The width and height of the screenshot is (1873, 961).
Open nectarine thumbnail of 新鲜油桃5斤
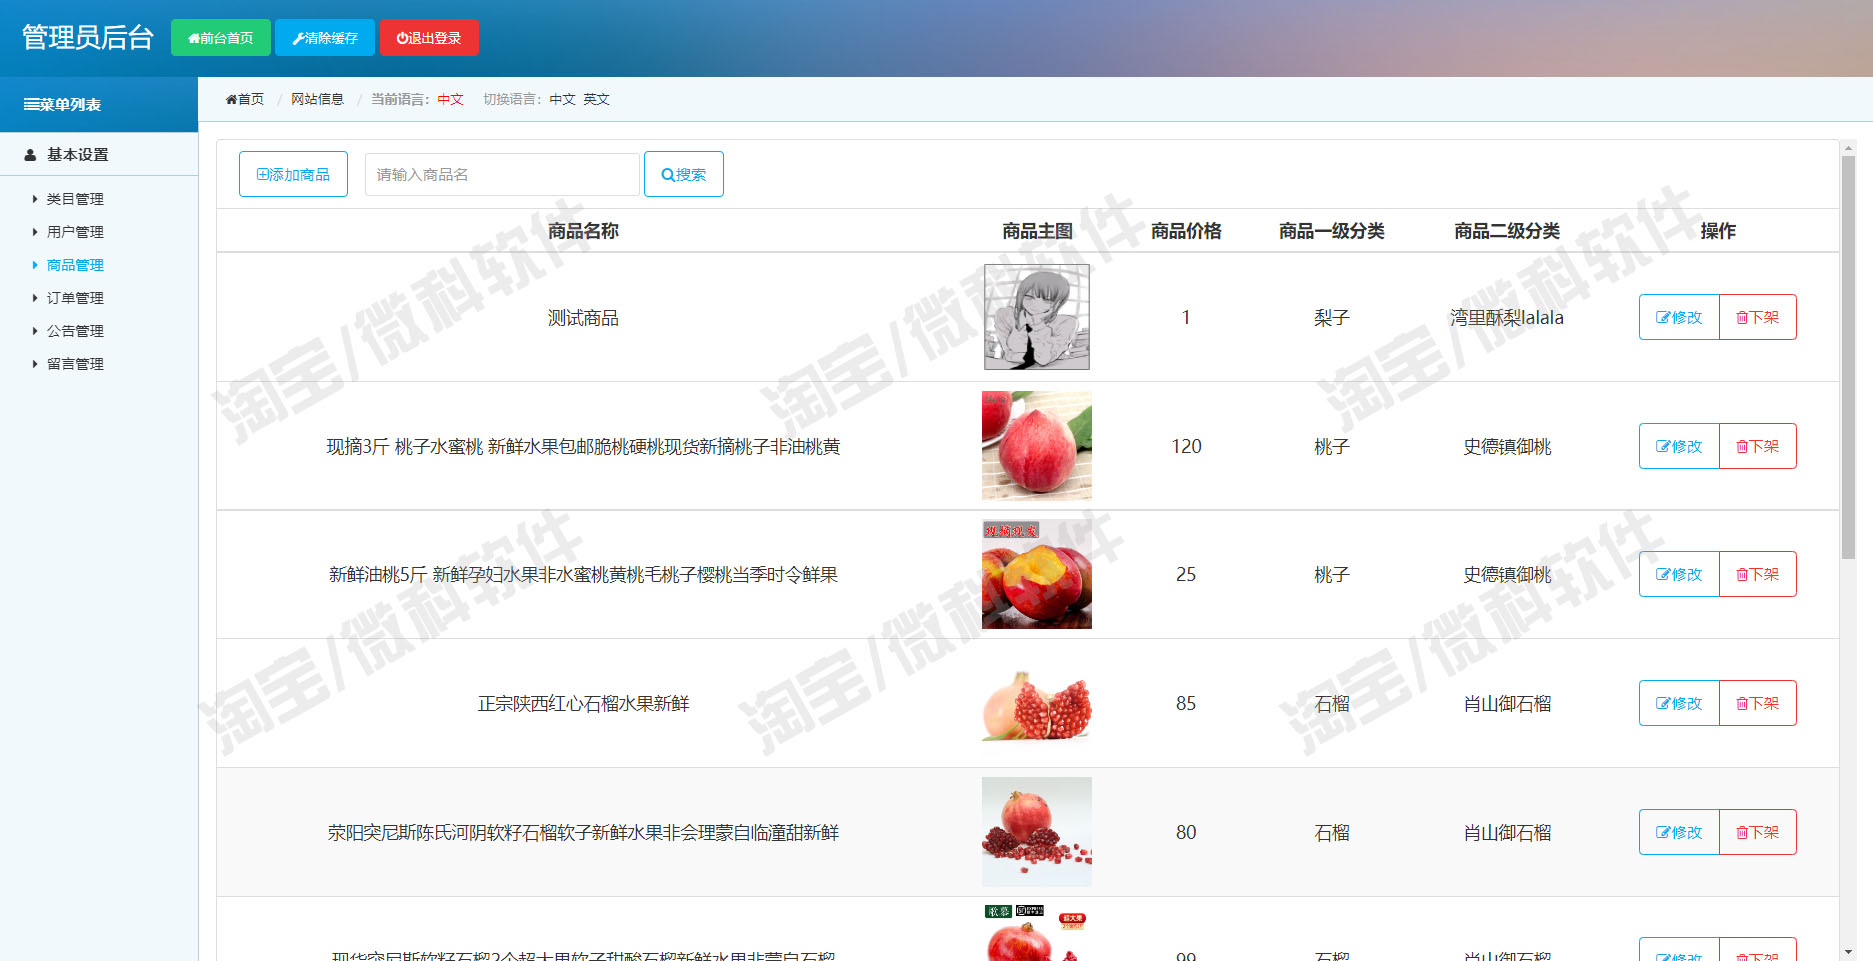point(1037,574)
